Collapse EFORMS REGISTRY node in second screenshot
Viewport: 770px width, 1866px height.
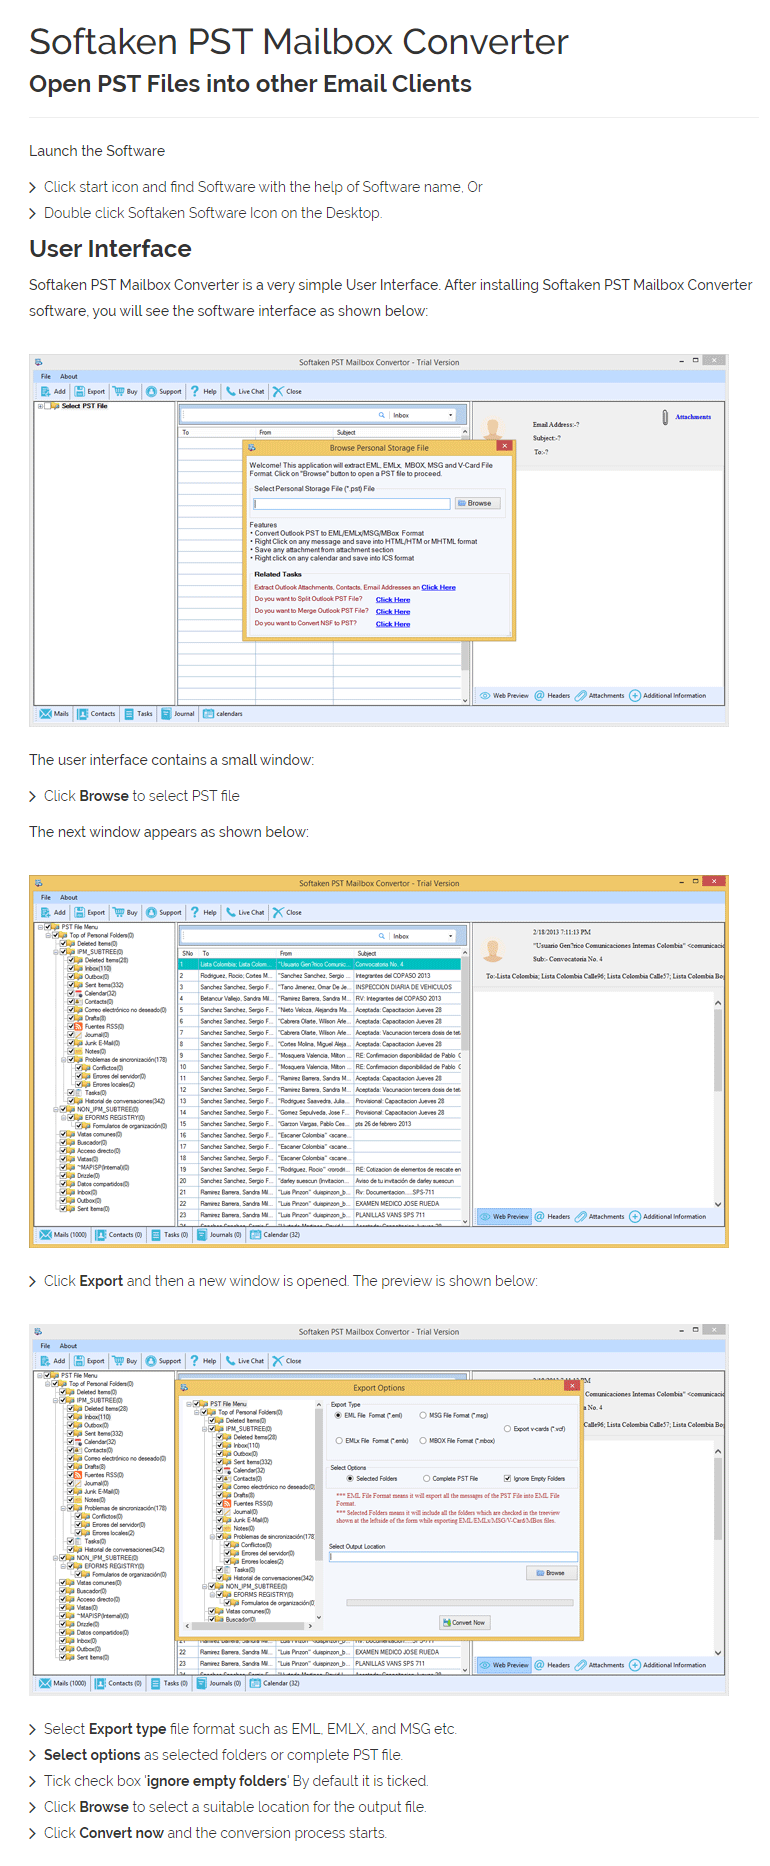click(64, 1118)
